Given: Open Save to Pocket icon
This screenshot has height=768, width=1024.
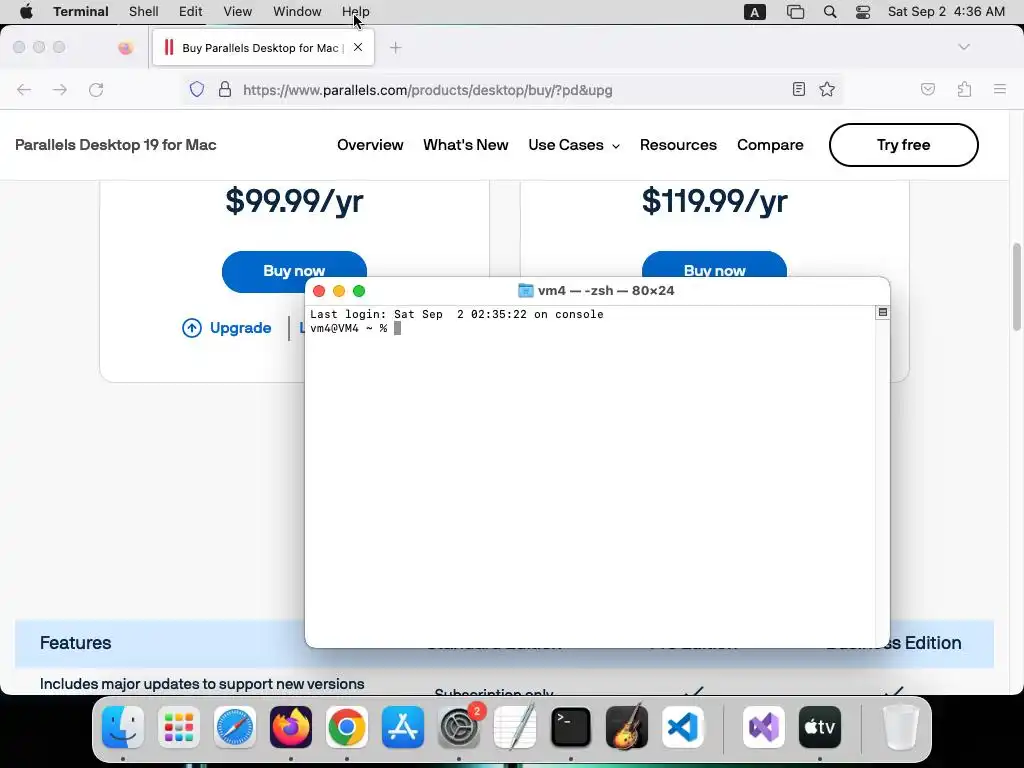Looking at the screenshot, I should click(928, 89).
